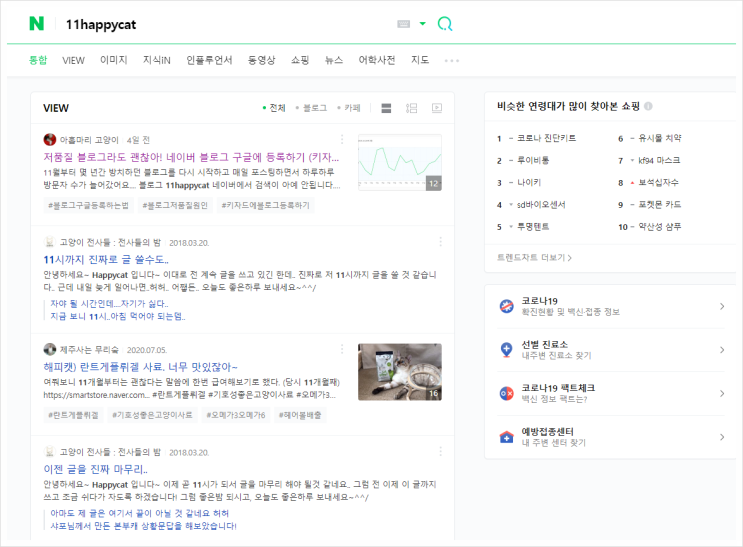743x547 pixels.
Task: Open the 지금 보니 11시 related link
Action: click(x=118, y=316)
